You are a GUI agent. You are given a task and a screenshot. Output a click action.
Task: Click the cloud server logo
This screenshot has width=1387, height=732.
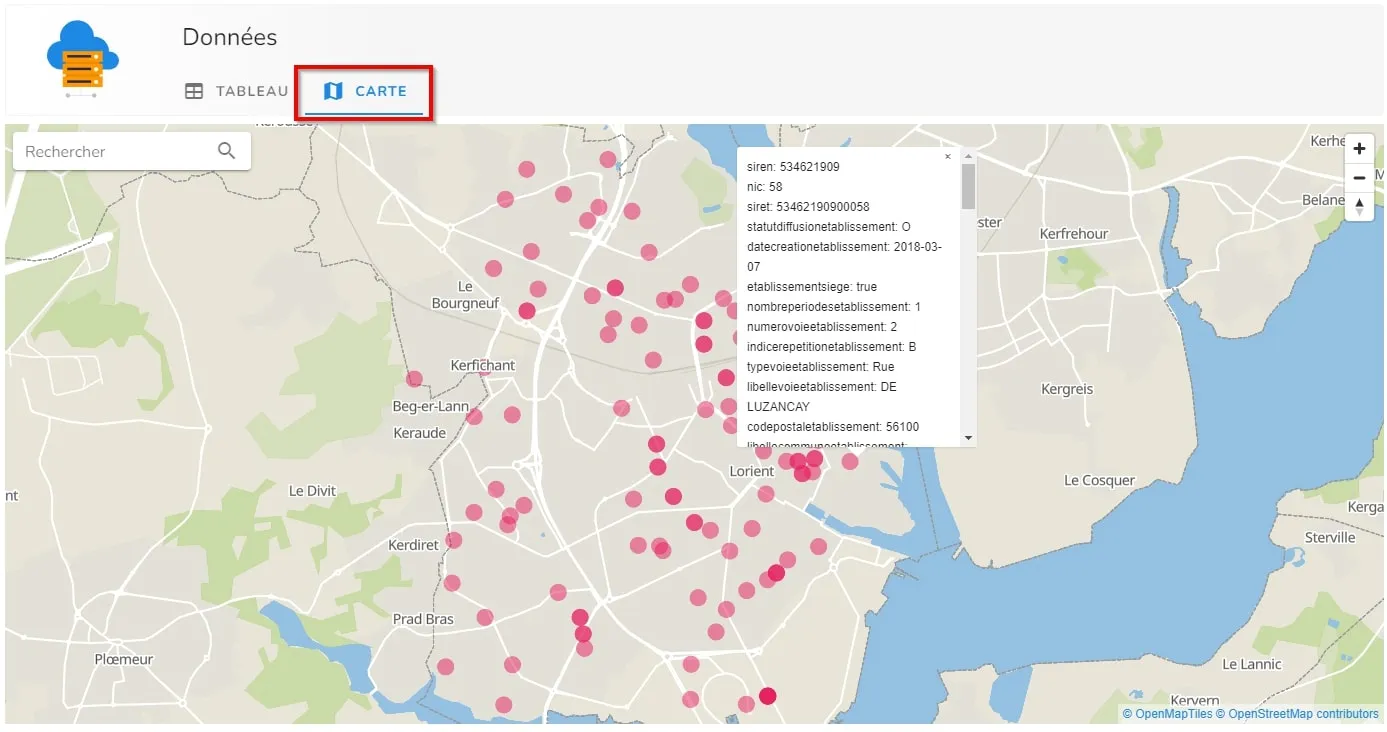(83, 58)
